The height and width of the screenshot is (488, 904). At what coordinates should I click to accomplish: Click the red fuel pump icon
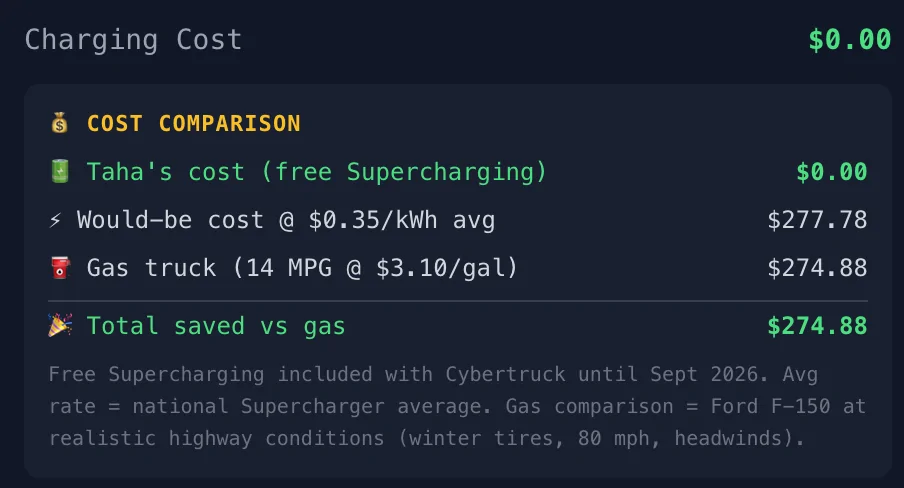(61, 268)
